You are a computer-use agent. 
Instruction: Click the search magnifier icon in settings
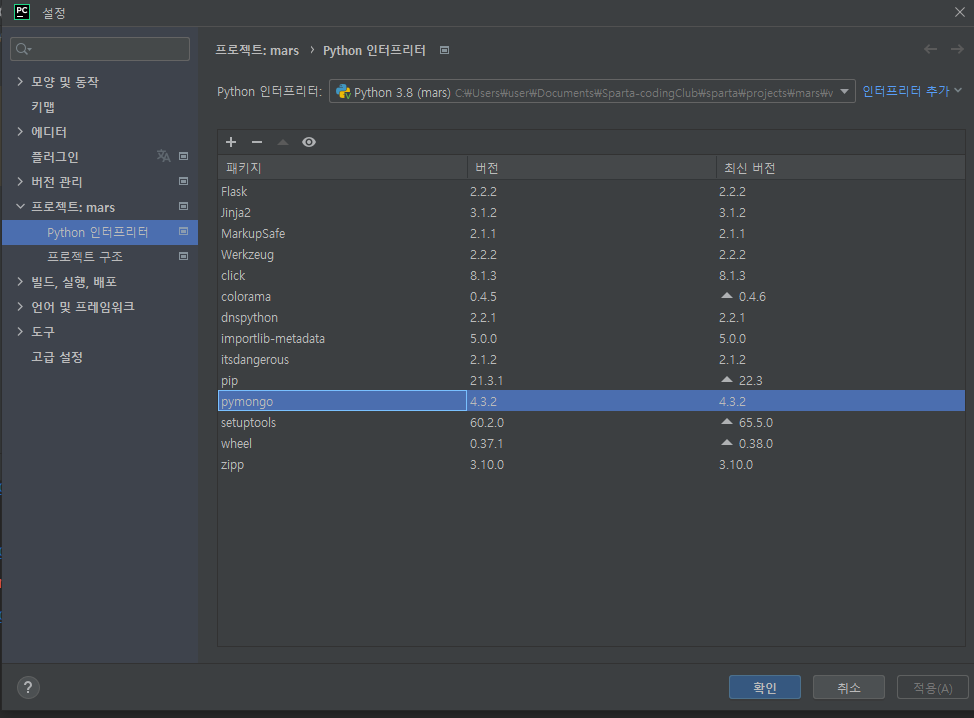tap(23, 49)
